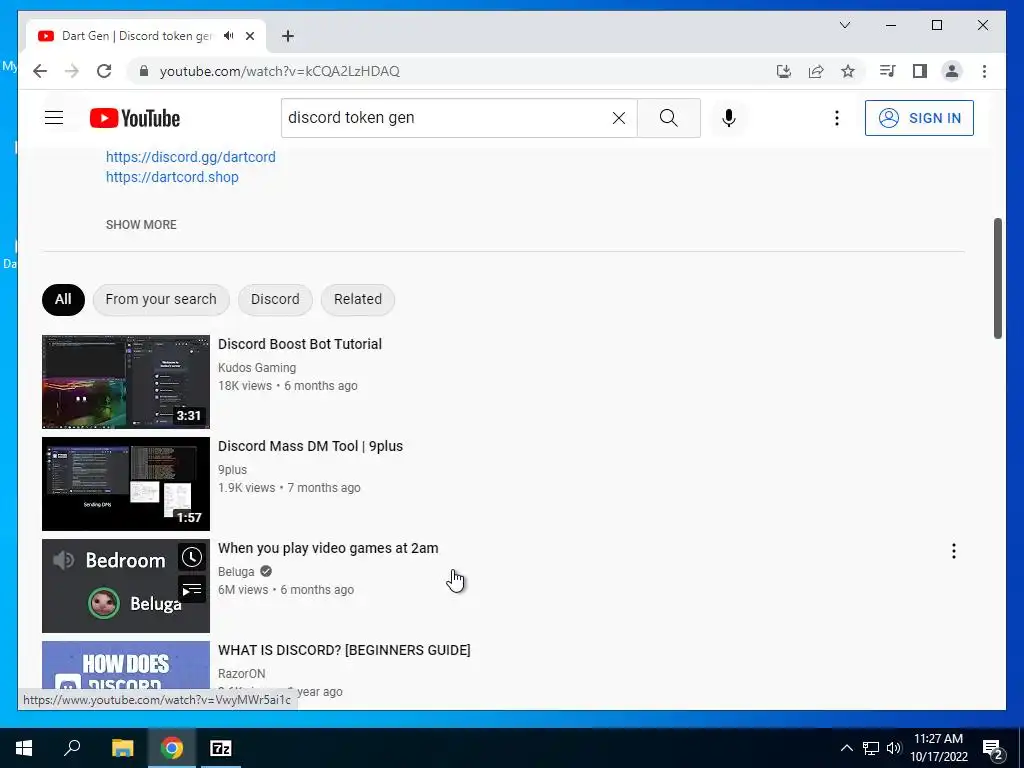This screenshot has height=768, width=1024.
Task: Open HOW DOES DISCORD thumbnail
Action: 126,665
